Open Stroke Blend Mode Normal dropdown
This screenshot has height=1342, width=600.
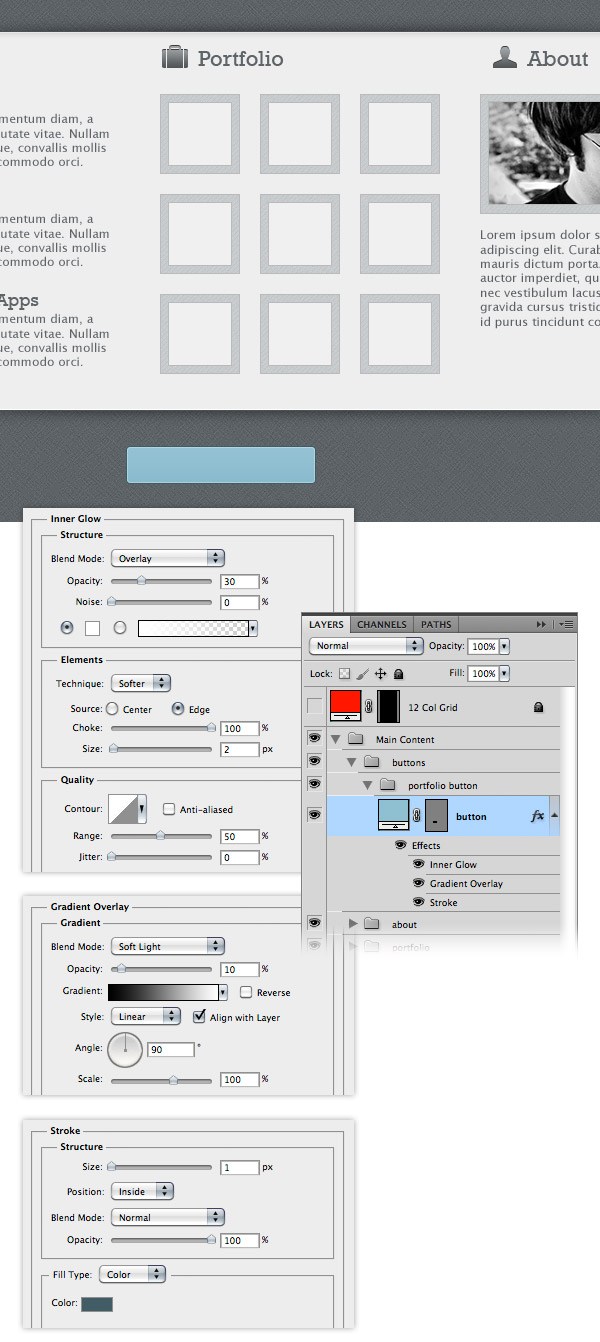tap(168, 1217)
